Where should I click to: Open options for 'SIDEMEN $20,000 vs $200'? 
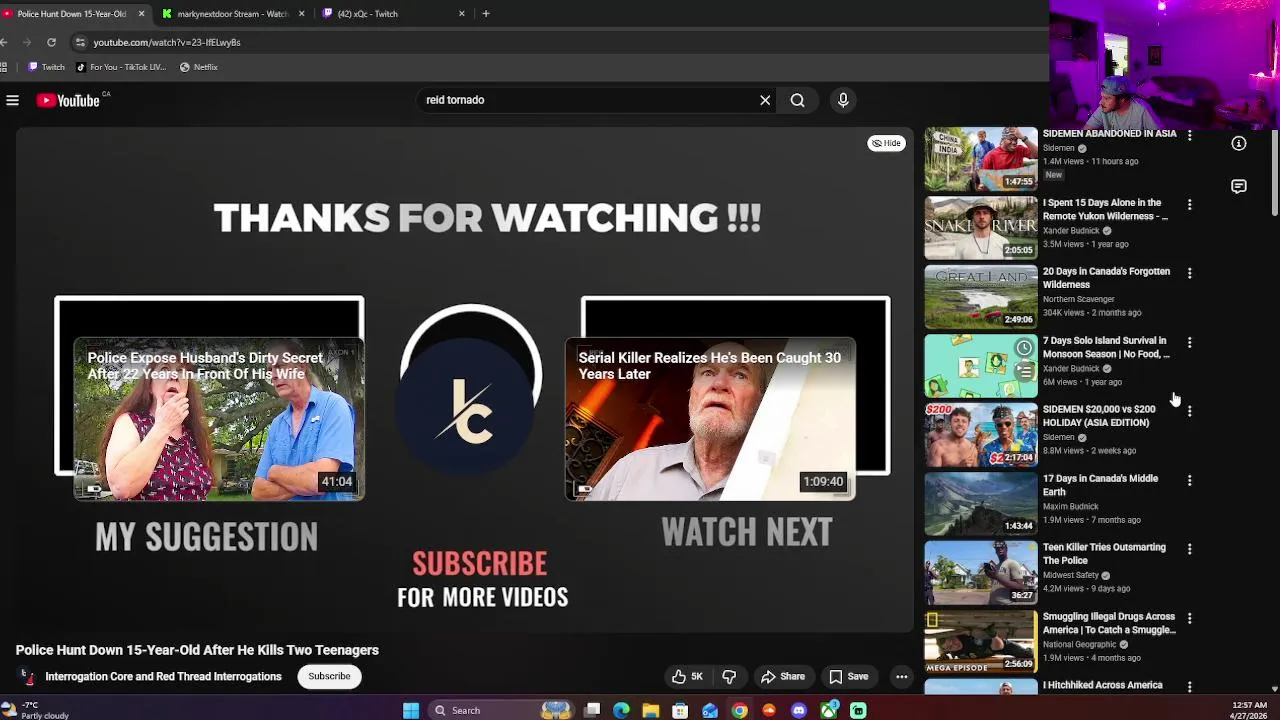[x=1189, y=411]
